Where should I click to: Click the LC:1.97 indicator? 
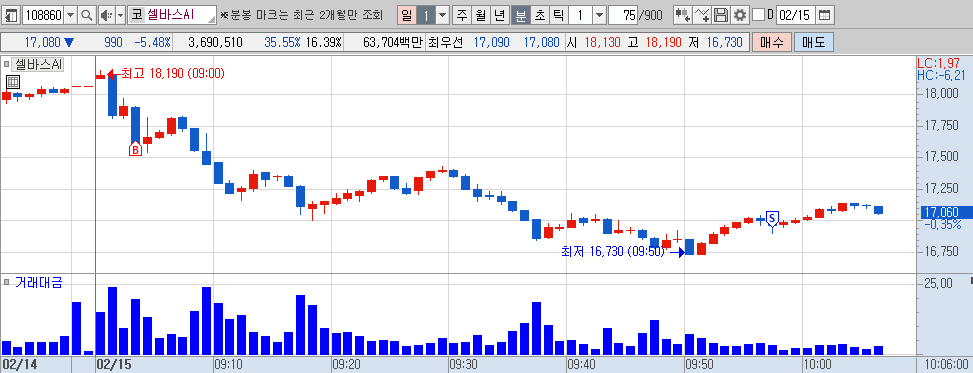[939, 63]
